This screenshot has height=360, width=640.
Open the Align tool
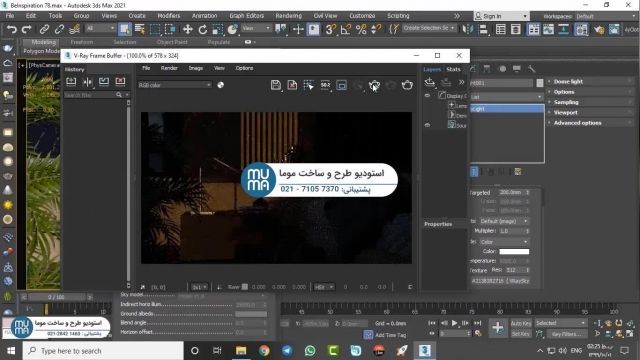pyautogui.click(x=483, y=29)
